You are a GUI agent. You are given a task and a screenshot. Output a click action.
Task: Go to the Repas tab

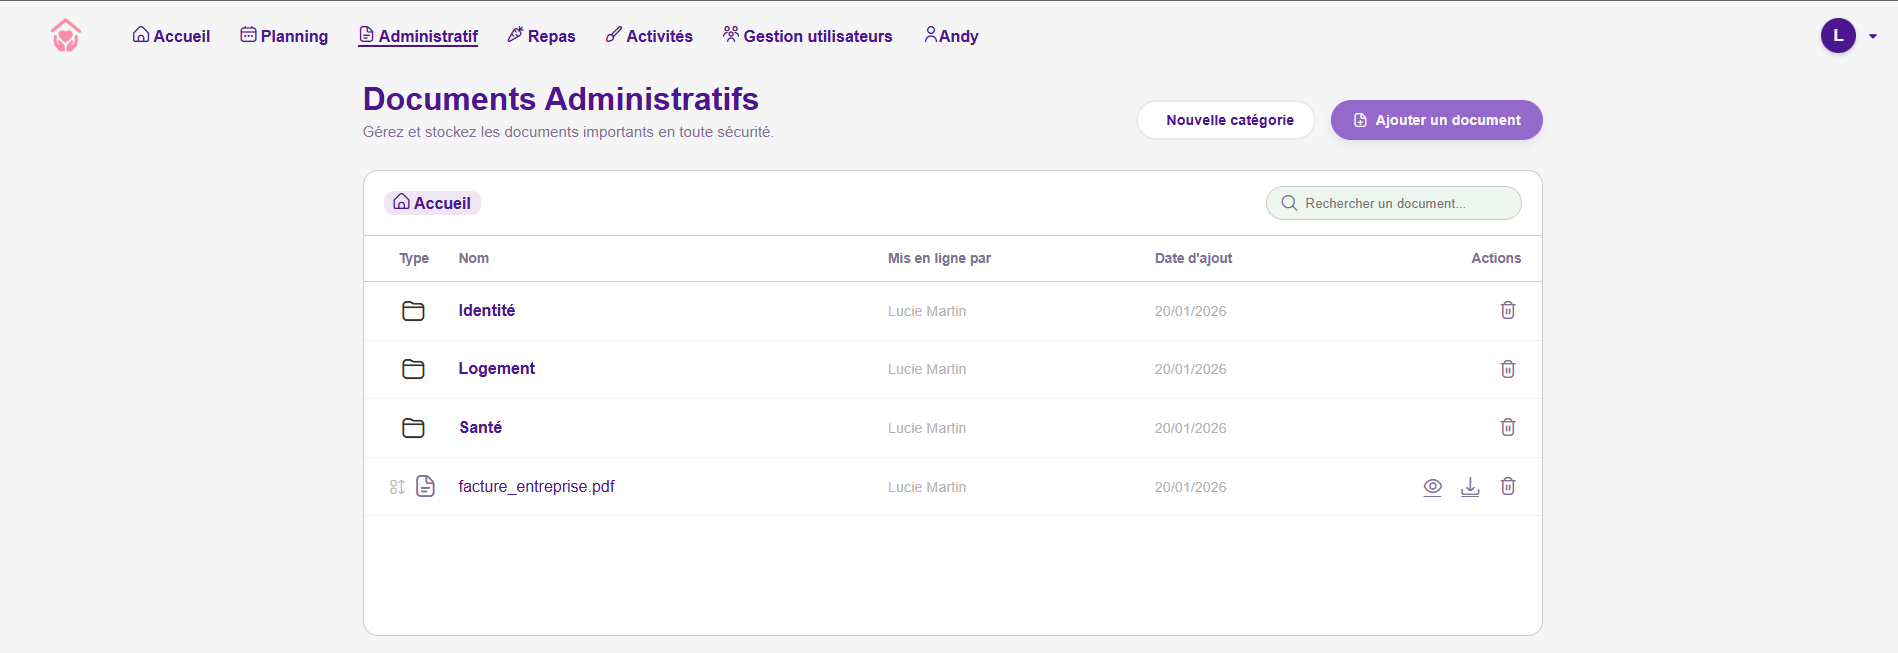(x=541, y=36)
